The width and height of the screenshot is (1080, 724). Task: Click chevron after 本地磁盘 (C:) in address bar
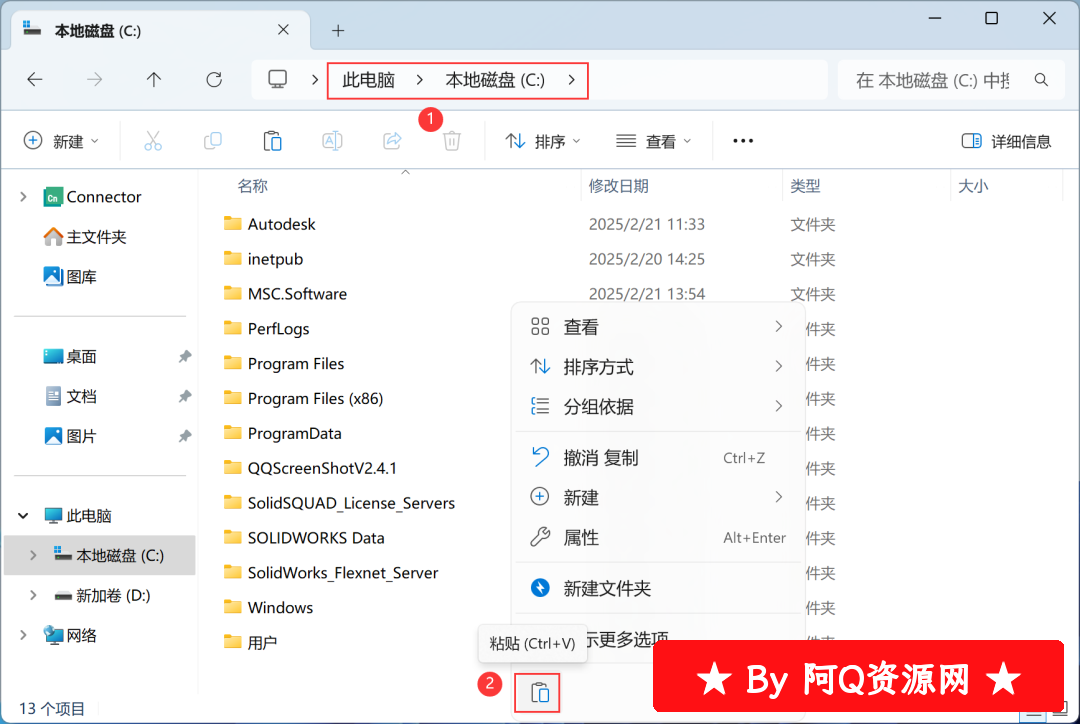pyautogui.click(x=572, y=80)
